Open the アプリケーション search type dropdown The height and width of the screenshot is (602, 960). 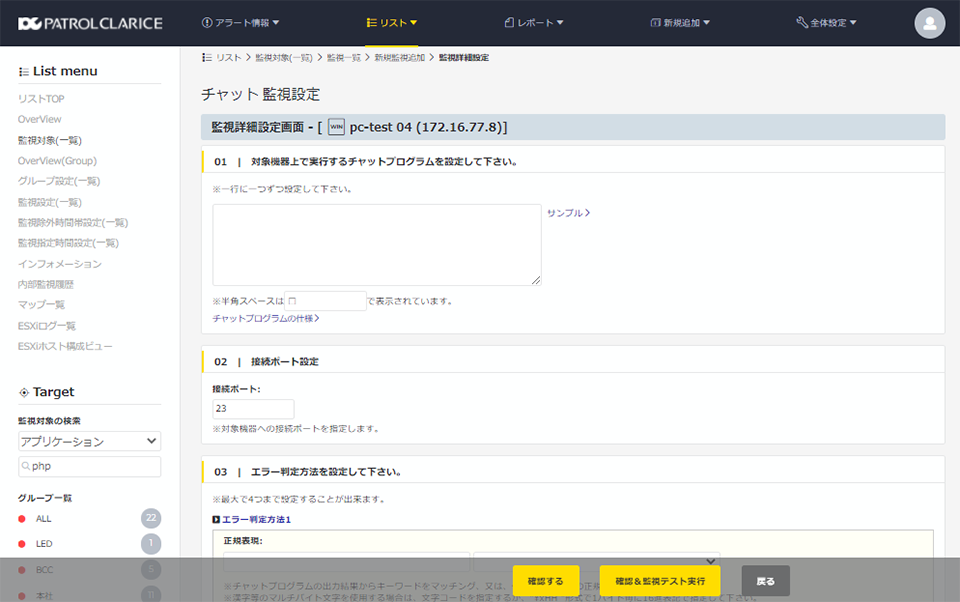pyautogui.click(x=89, y=442)
